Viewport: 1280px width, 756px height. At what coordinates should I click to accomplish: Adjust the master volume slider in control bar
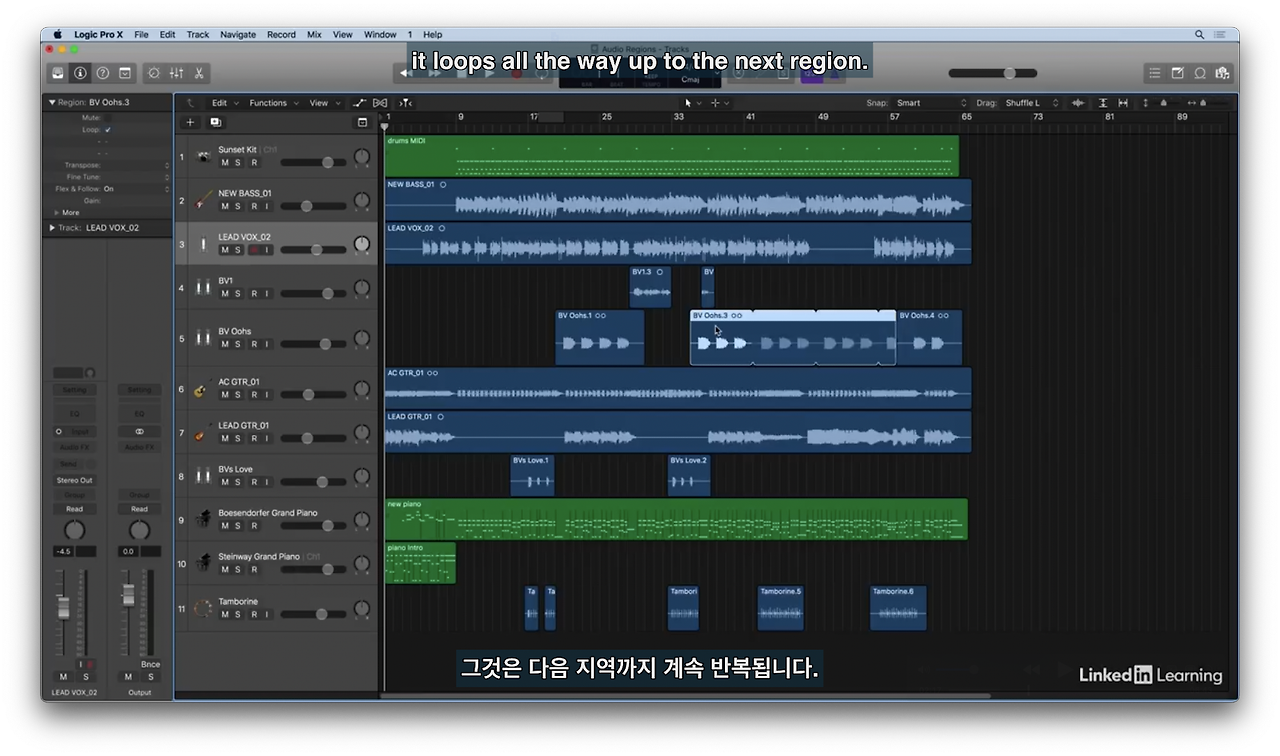992,73
